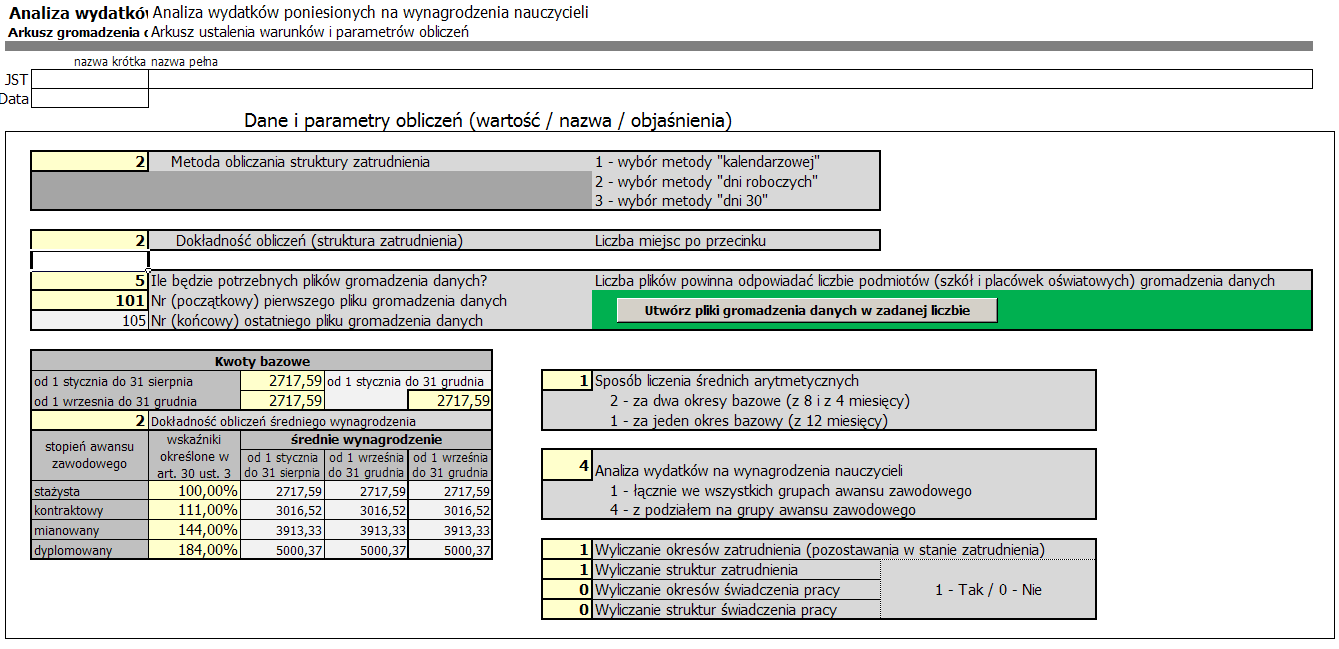Viewport: 1339px width, 649px height.
Task: Click the 'dyplomowany' row label
Action: 90,550
